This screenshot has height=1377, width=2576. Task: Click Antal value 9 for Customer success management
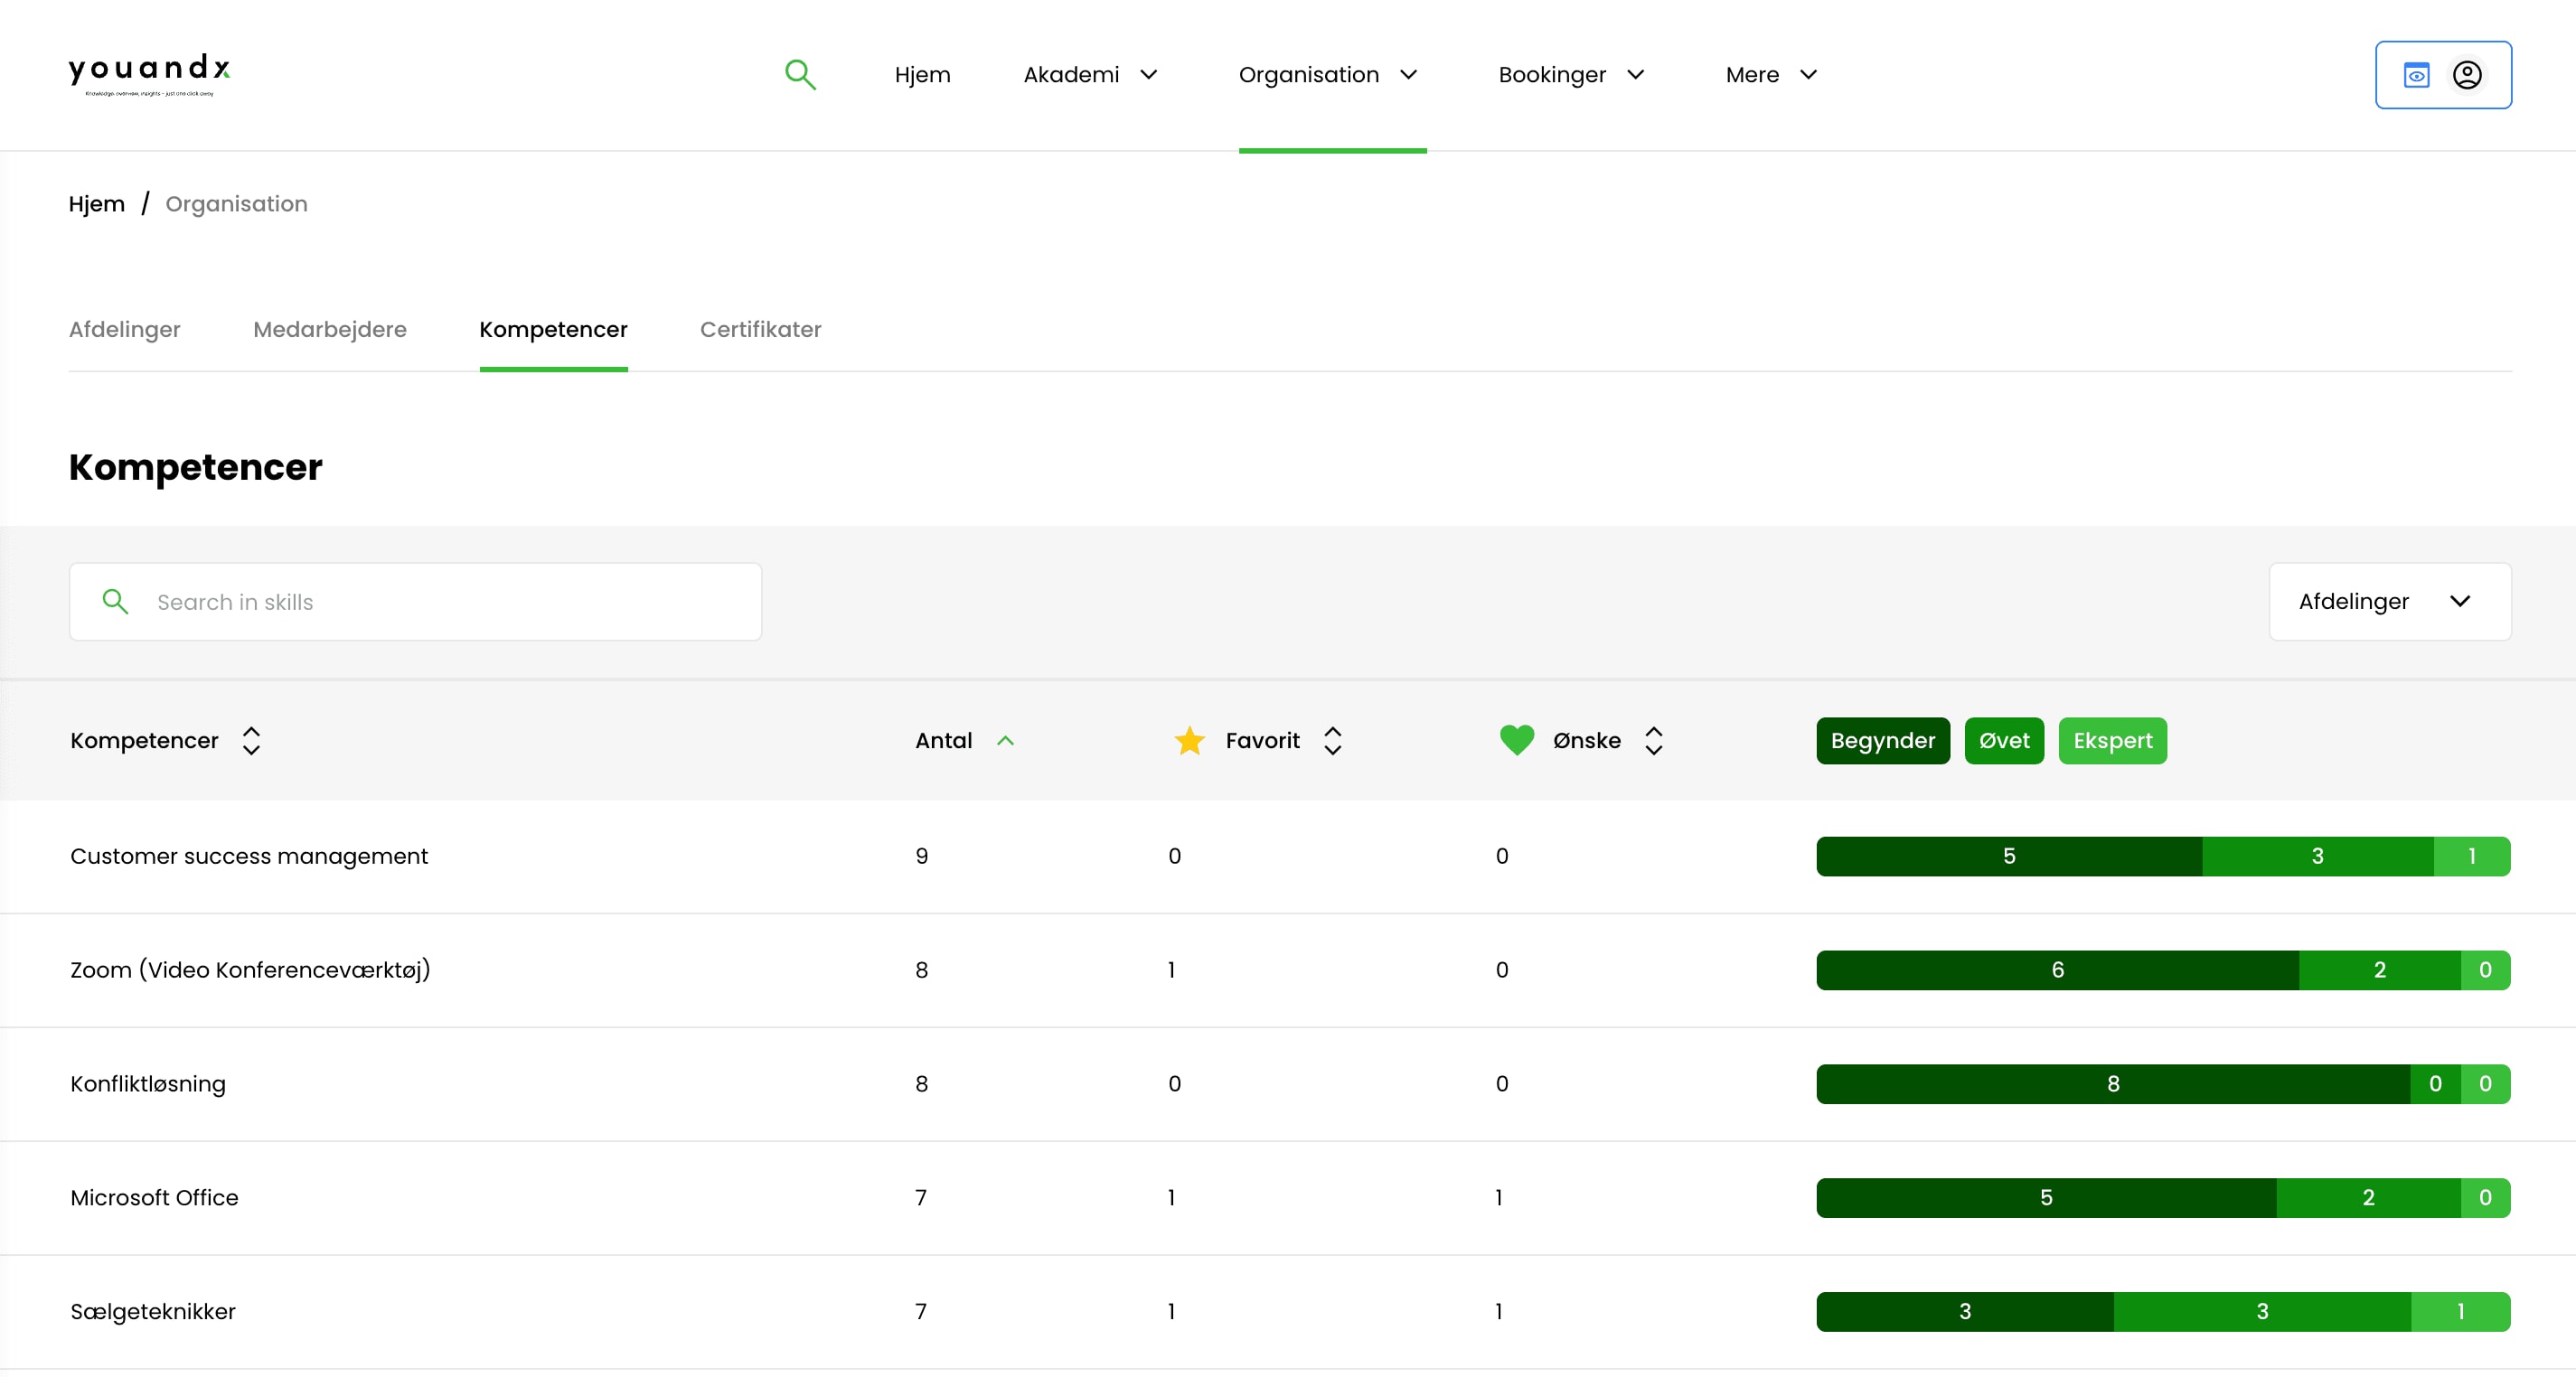click(921, 856)
